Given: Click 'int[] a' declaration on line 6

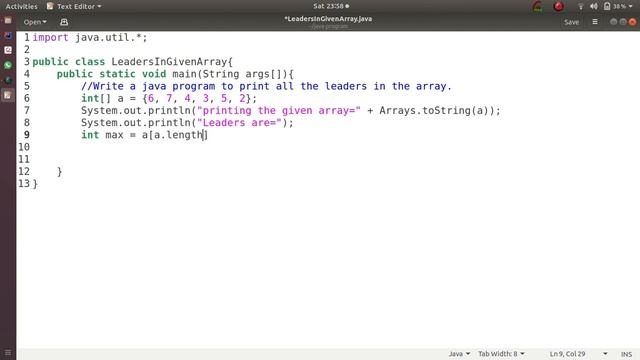Looking at the screenshot, I should tap(102, 99).
